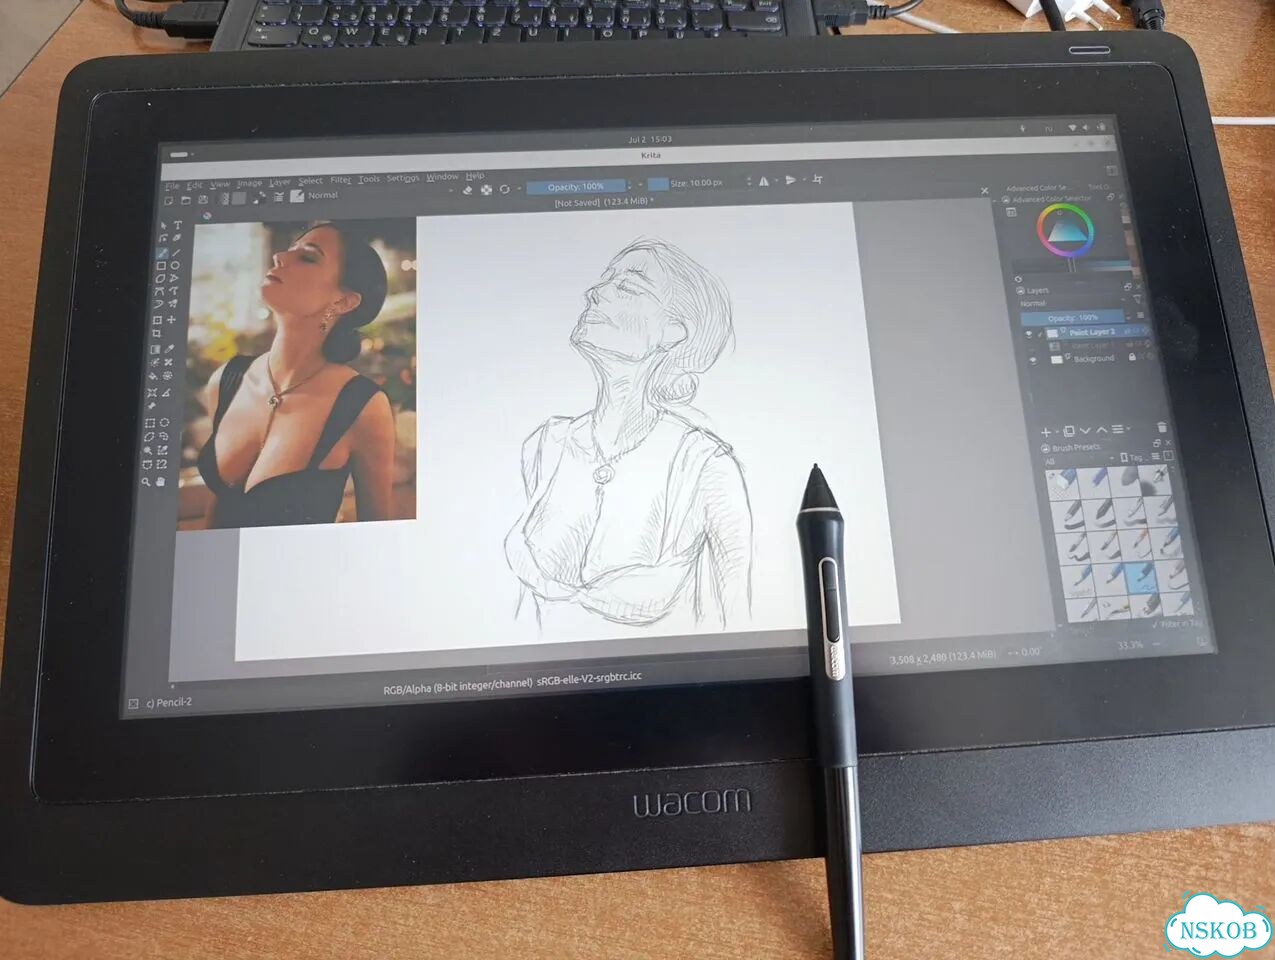Select the Elliptical Selection tool

coord(164,423)
